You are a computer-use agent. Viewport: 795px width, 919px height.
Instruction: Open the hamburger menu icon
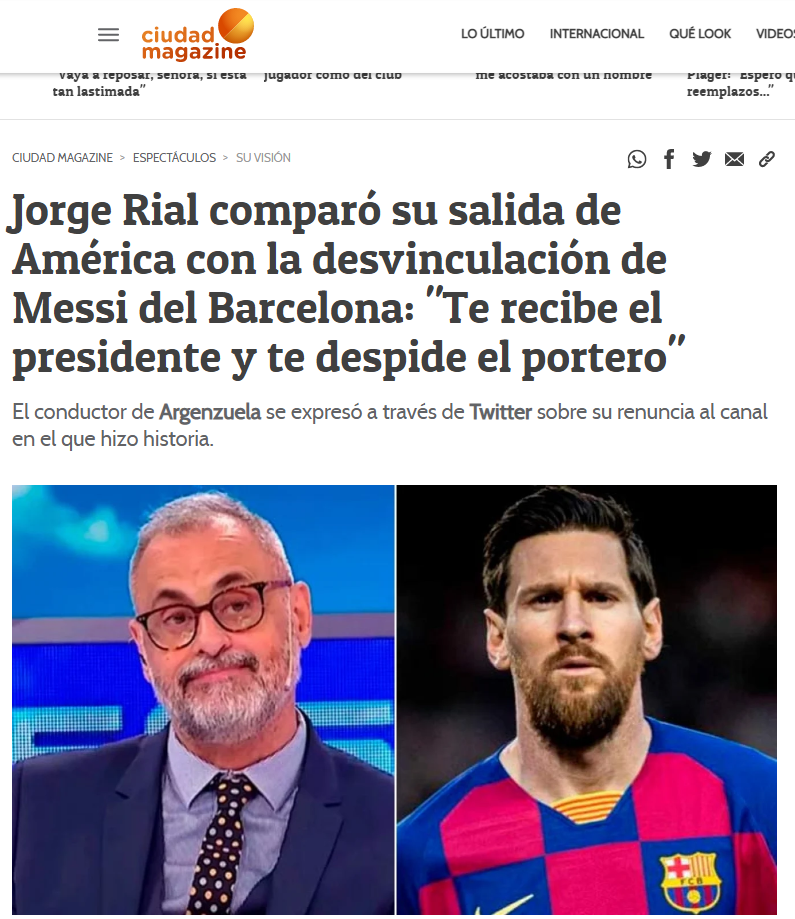pyautogui.click(x=108, y=35)
